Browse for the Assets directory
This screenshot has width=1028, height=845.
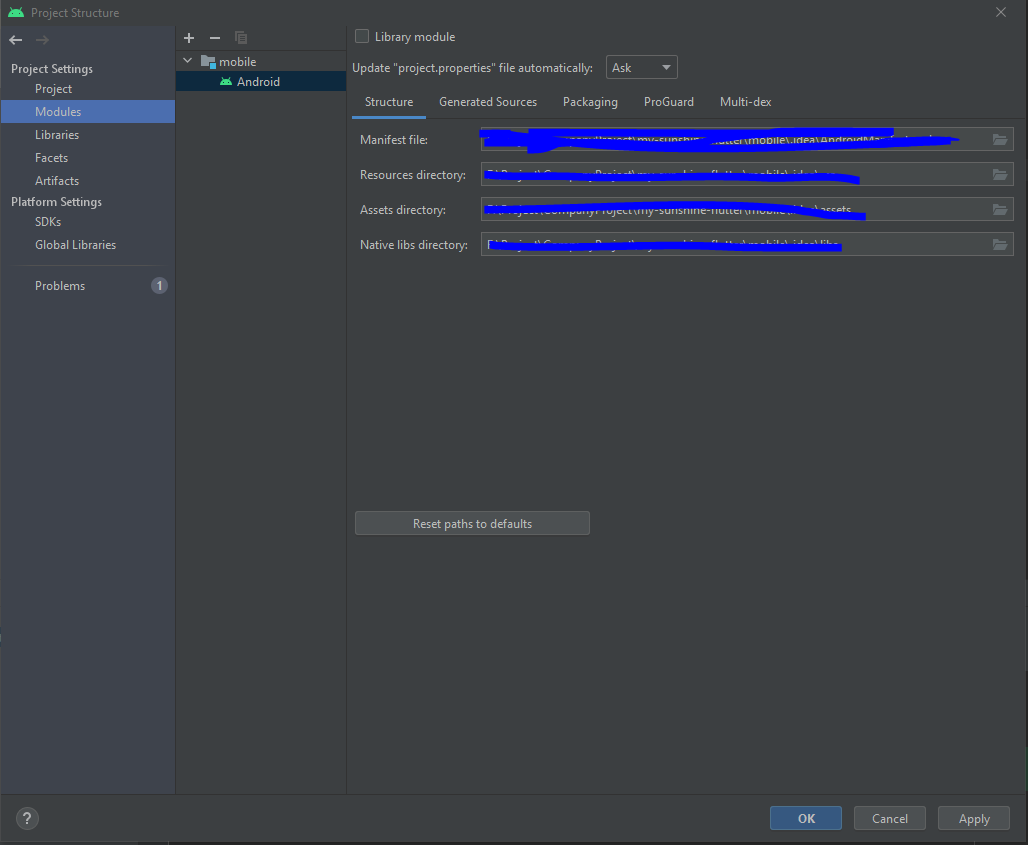(x=999, y=210)
